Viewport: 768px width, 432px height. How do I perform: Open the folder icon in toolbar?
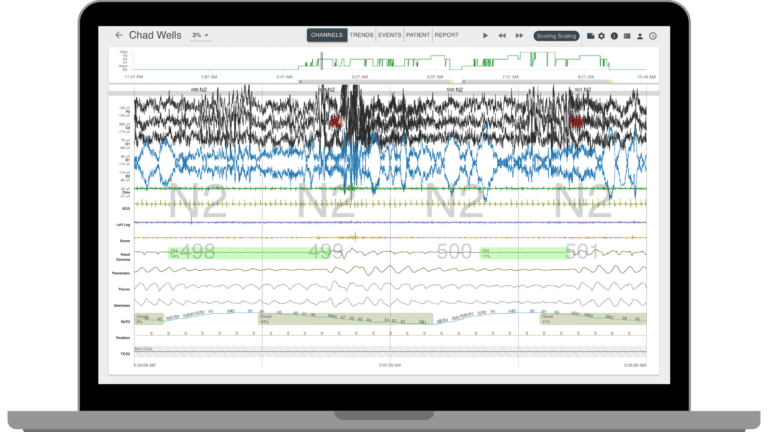pyautogui.click(x=590, y=36)
